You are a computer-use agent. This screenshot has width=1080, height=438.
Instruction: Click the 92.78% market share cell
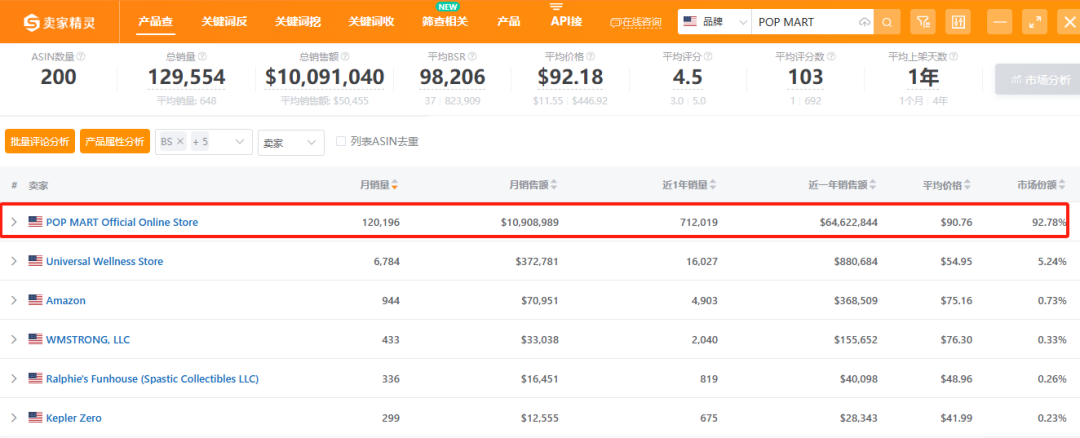point(1047,222)
